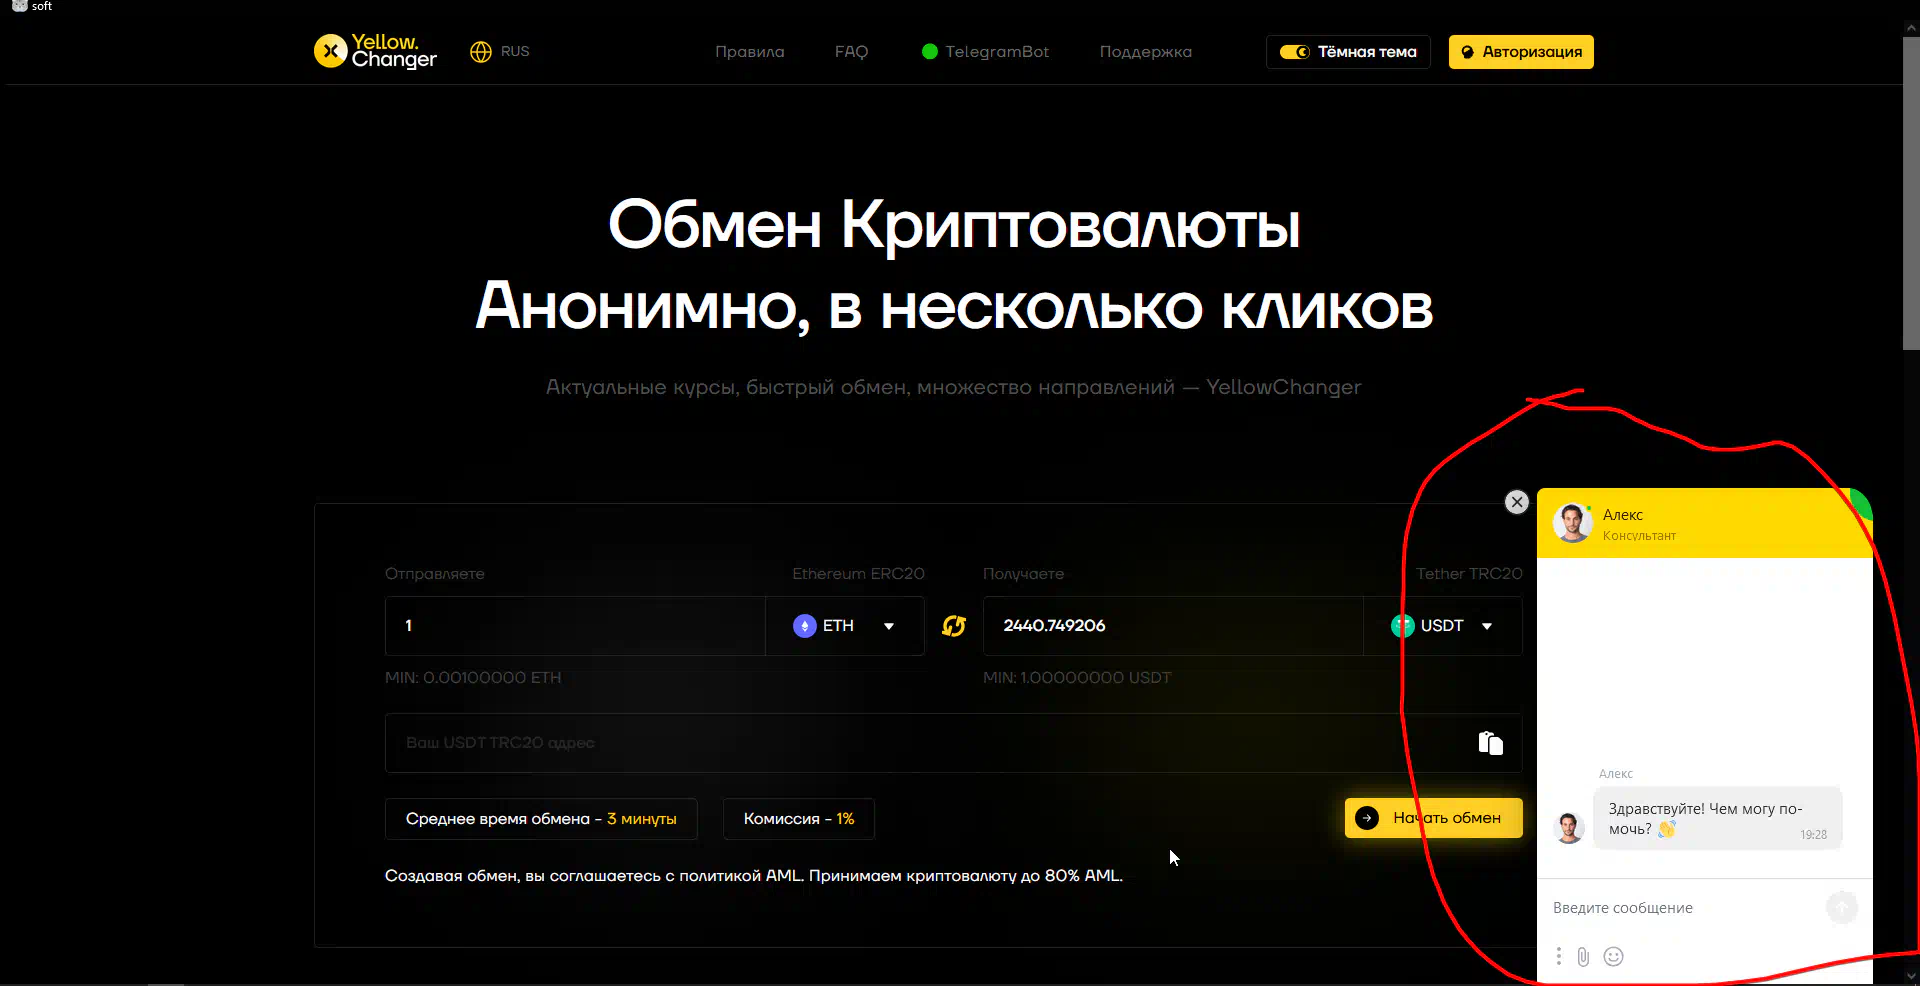Screen dimensions: 1920x986
Task: Close the chat widget with X
Action: pos(1517,502)
